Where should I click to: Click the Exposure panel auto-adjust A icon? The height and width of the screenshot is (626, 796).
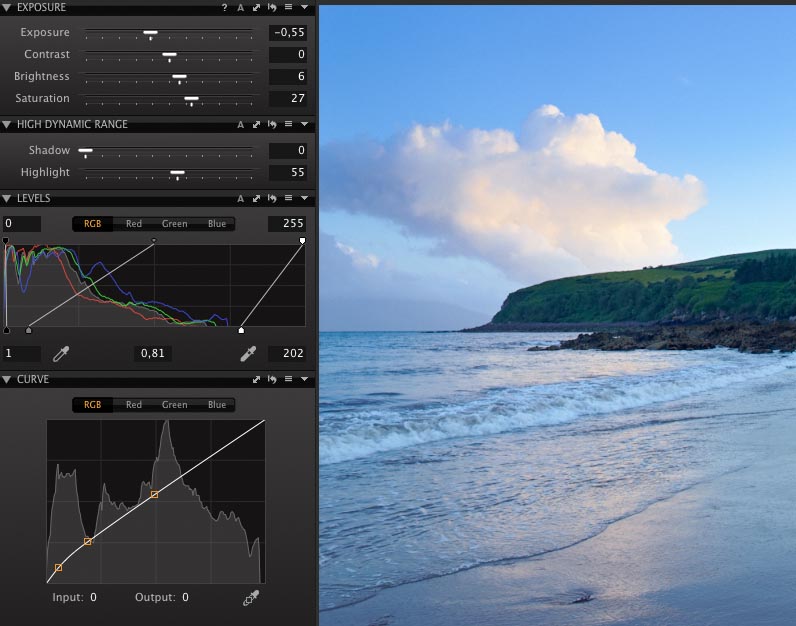tap(240, 8)
